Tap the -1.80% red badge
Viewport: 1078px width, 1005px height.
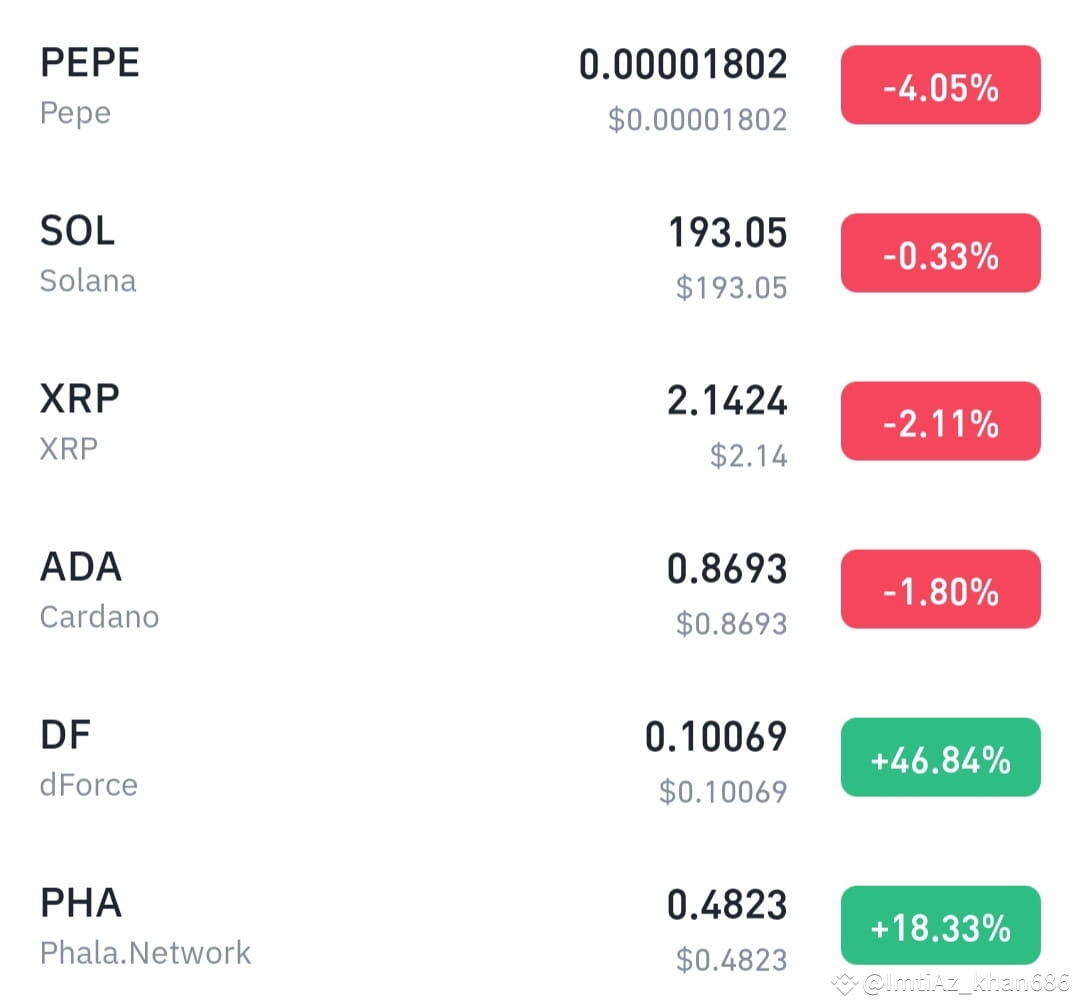tap(940, 589)
